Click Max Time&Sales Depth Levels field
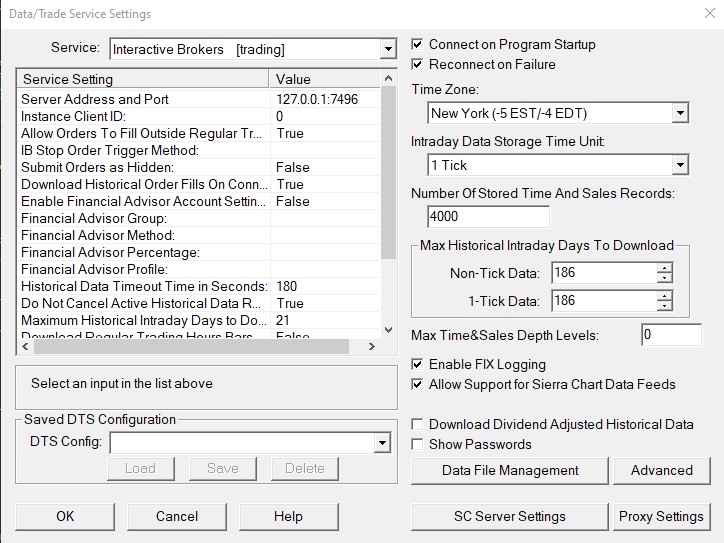The height and width of the screenshot is (543, 724). (672, 335)
